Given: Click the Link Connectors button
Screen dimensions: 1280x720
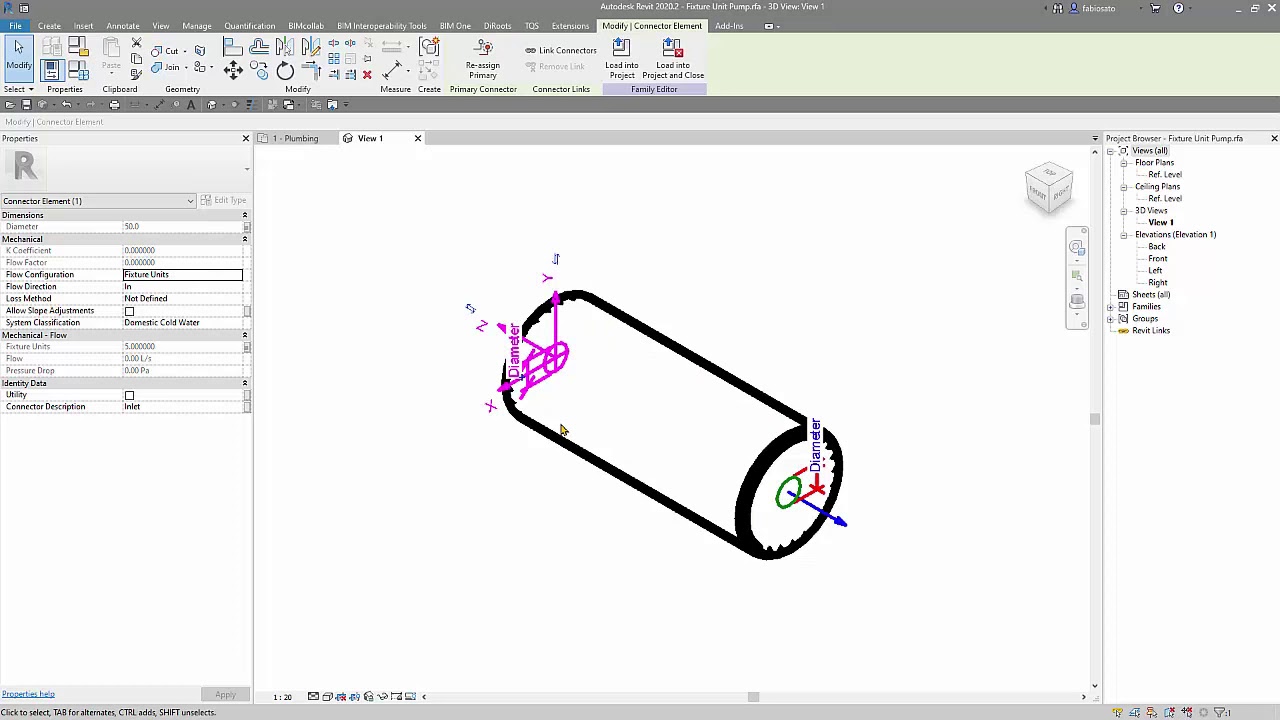Looking at the screenshot, I should tap(561, 50).
